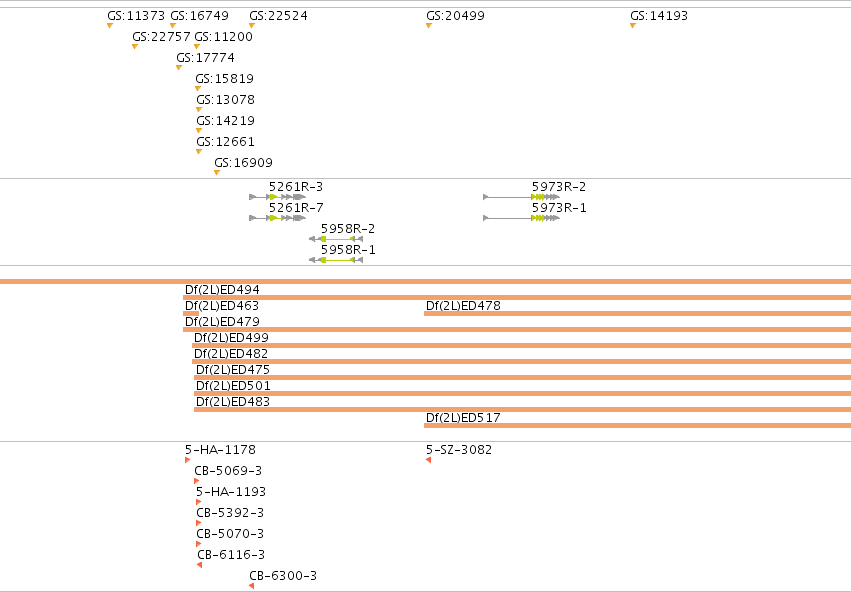This screenshot has width=851, height=592.
Task: Click the orange marker below GS:11373
Action: pos(110,26)
